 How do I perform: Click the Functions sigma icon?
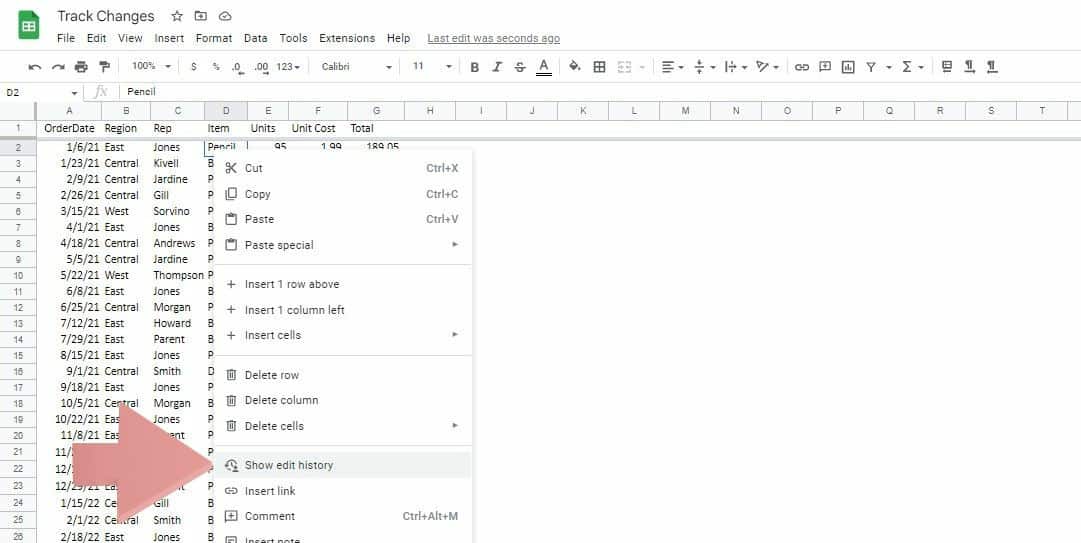pos(907,67)
